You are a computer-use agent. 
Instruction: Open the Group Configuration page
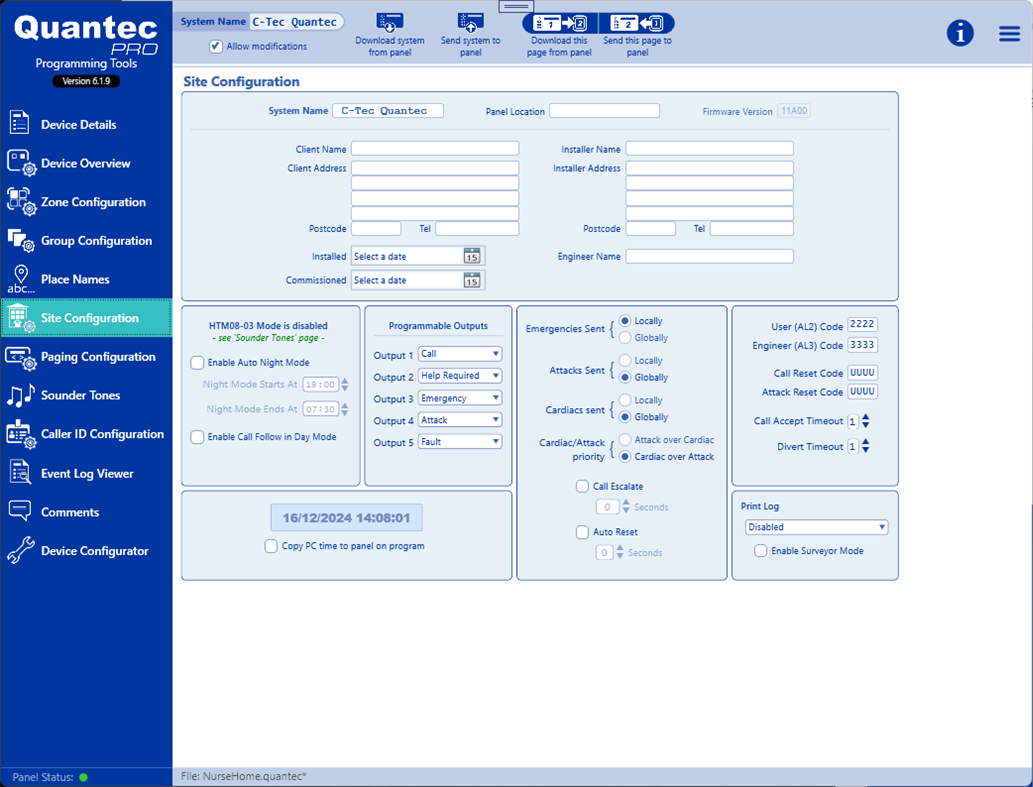[86, 241]
